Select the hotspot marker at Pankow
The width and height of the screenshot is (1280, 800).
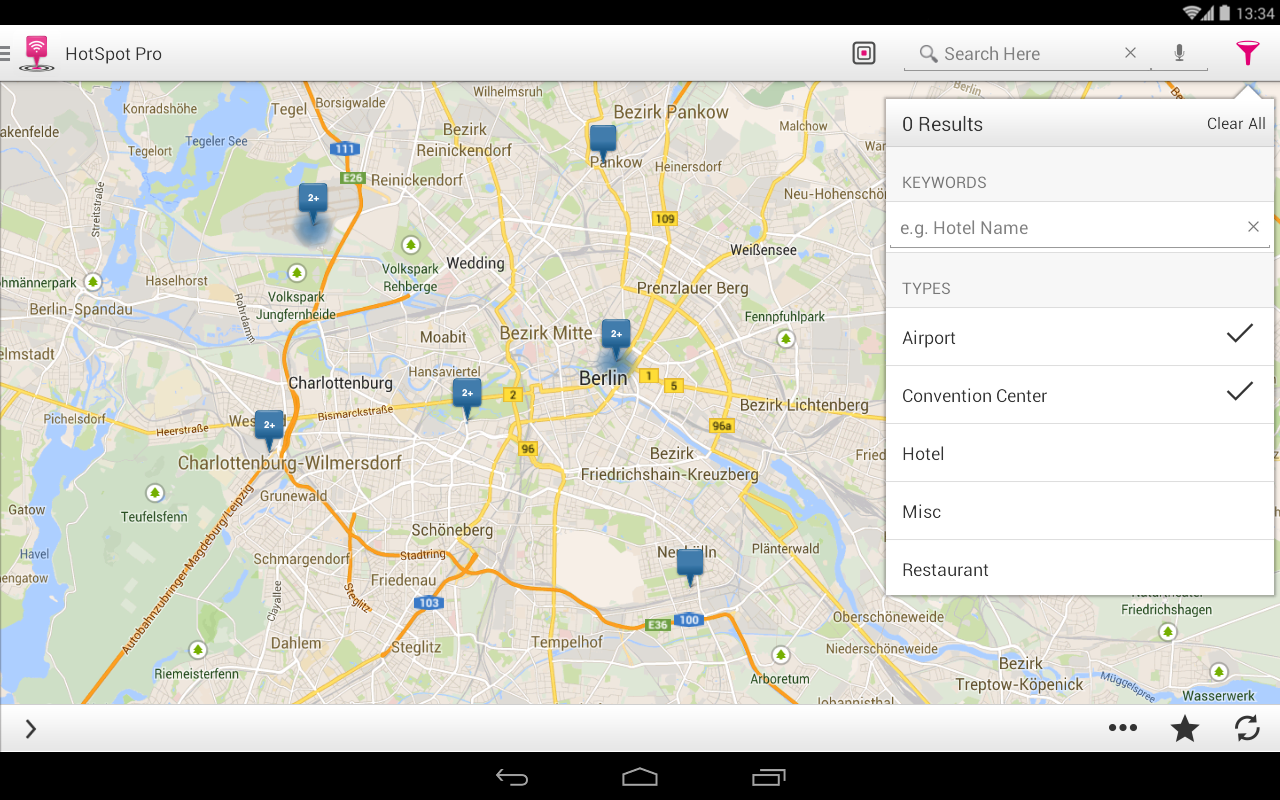point(603,144)
